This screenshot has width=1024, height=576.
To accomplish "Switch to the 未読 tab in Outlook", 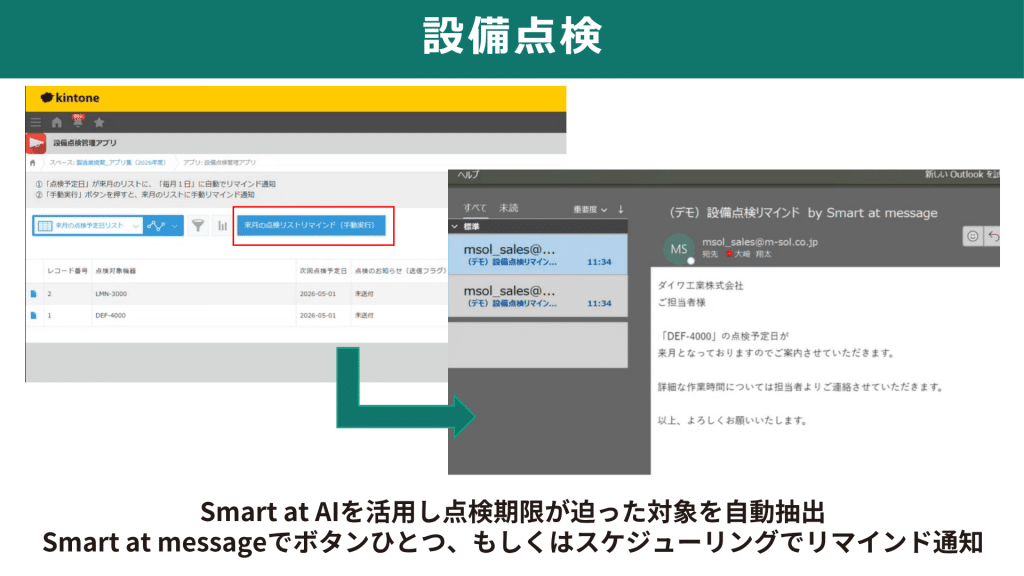I will pos(508,208).
